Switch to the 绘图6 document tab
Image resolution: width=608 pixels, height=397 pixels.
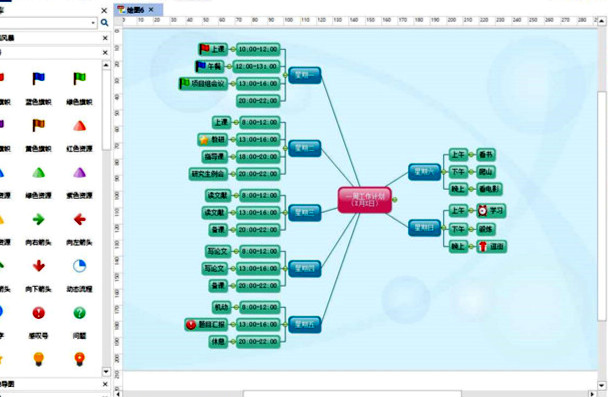[135, 10]
